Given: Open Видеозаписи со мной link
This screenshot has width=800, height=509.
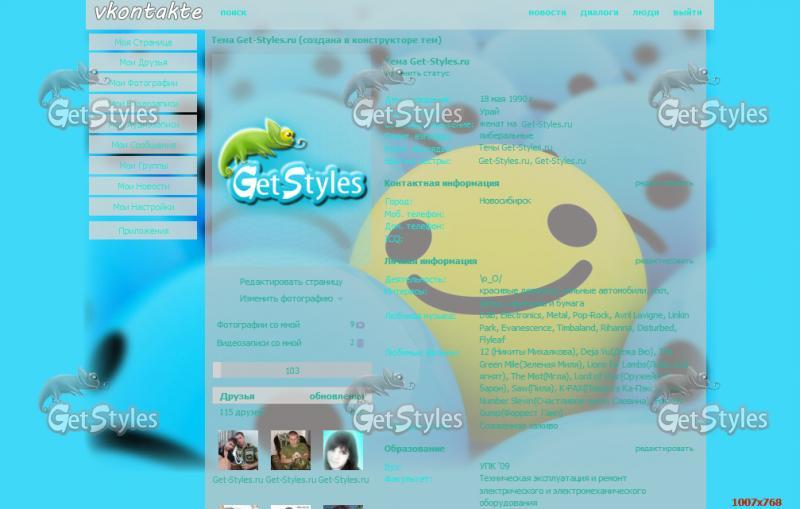Looking at the screenshot, I should 259,343.
